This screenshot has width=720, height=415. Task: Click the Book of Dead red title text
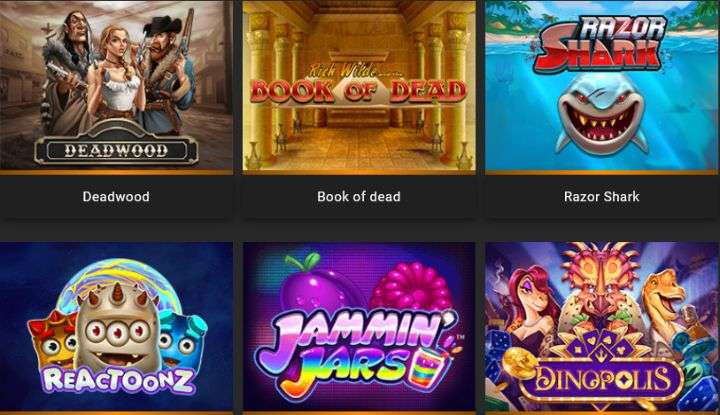coord(359,91)
